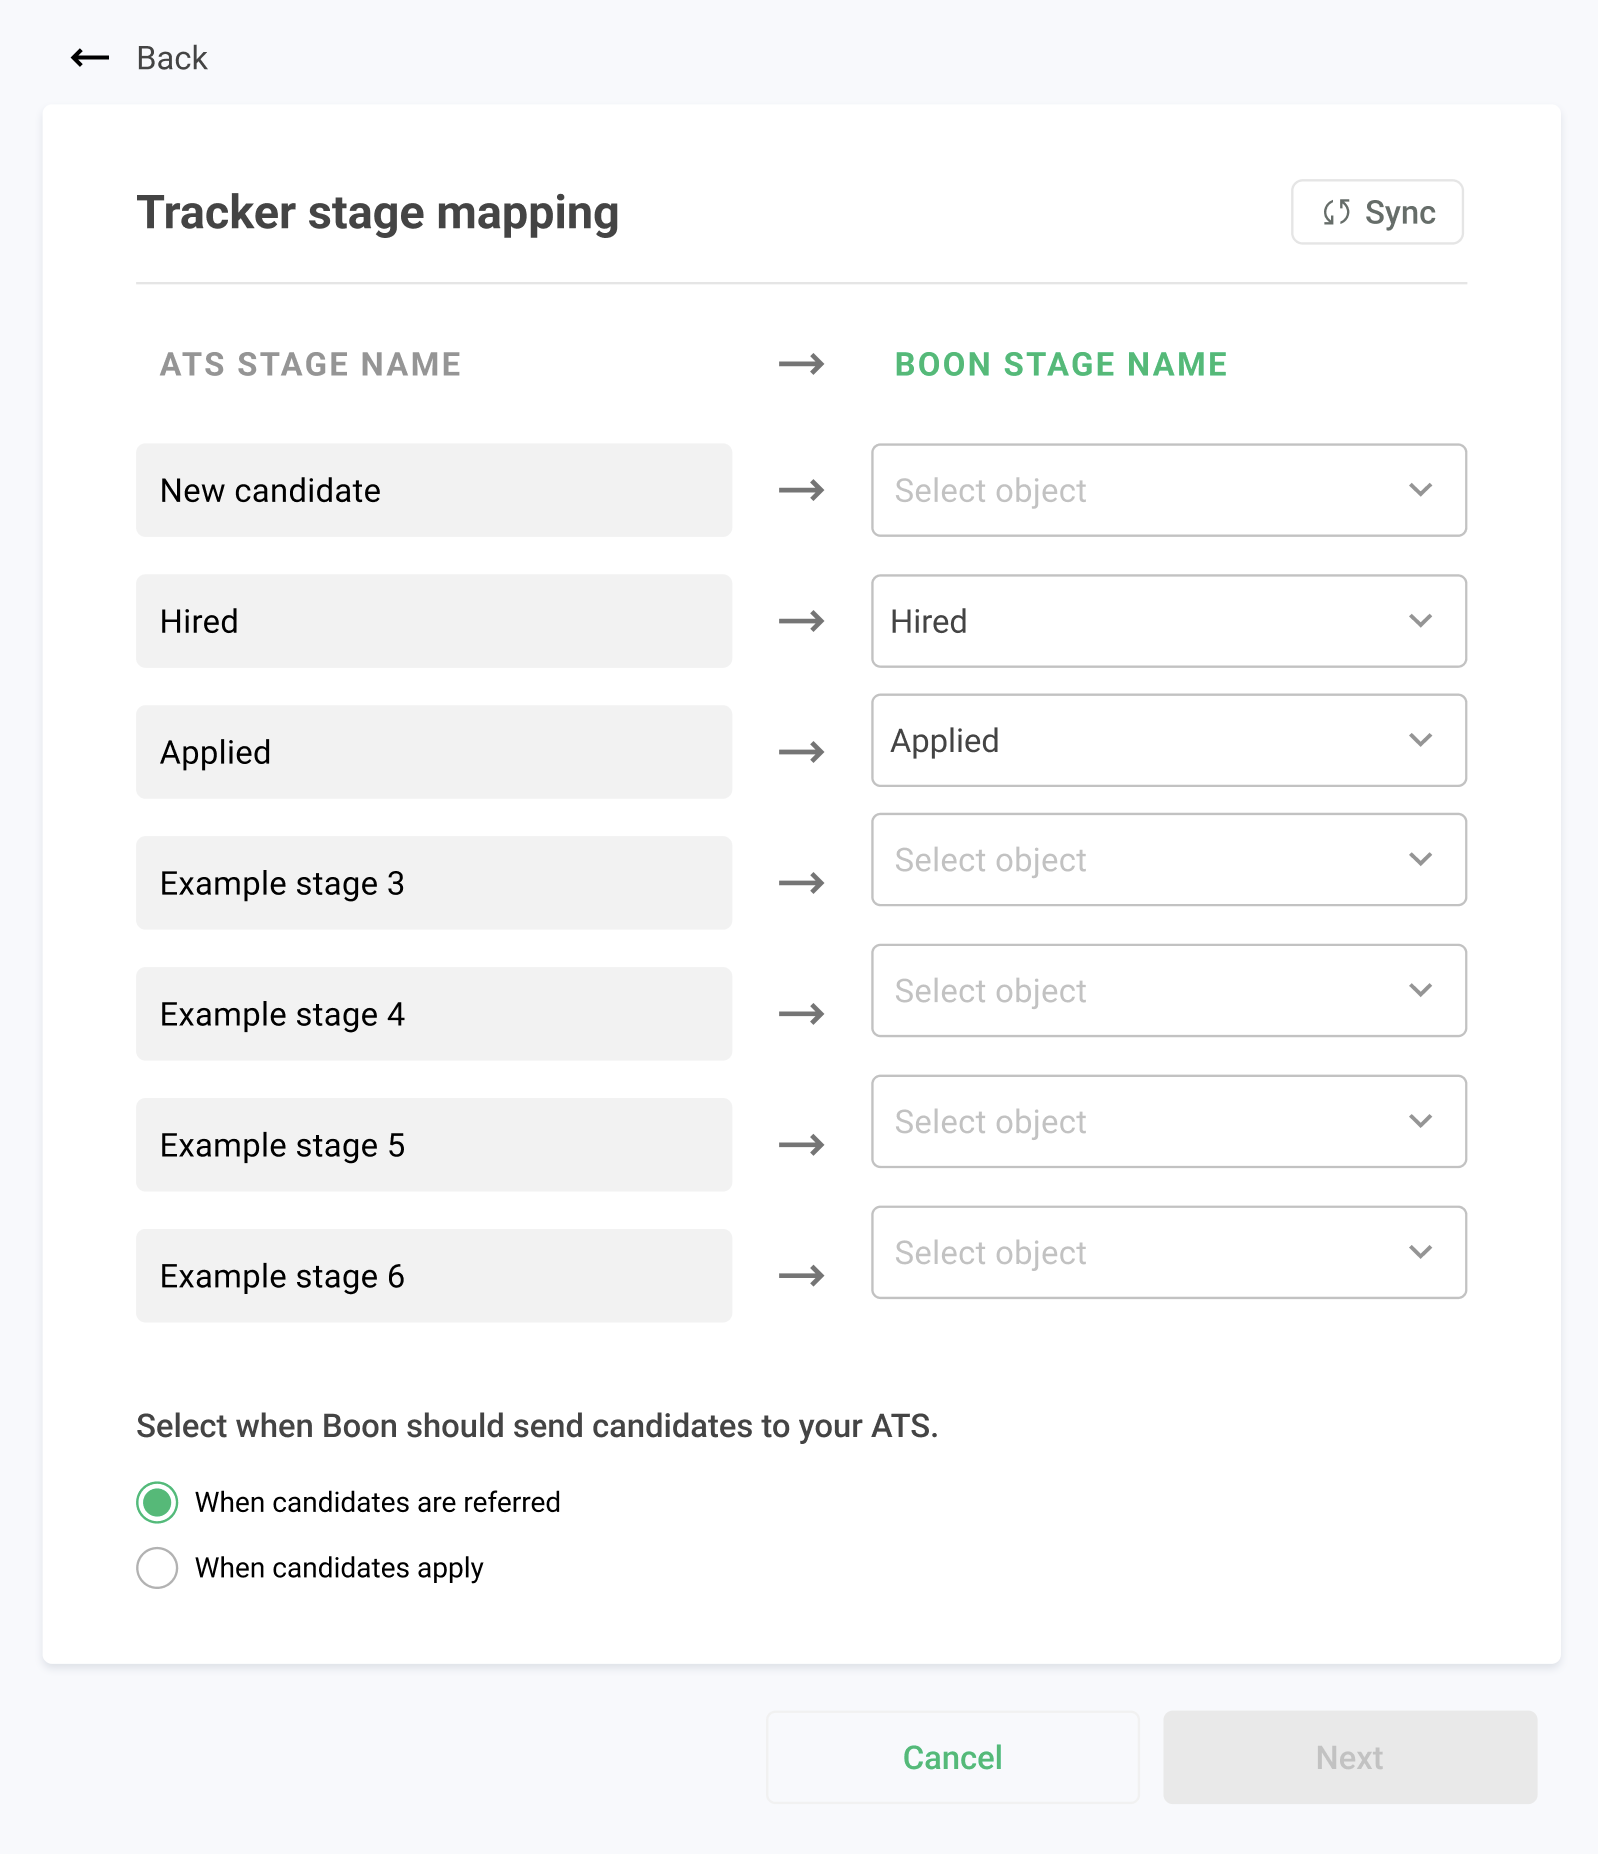Image resolution: width=1598 pixels, height=1854 pixels.
Task: Click the arrow icon beside New candidate
Action: (801, 490)
